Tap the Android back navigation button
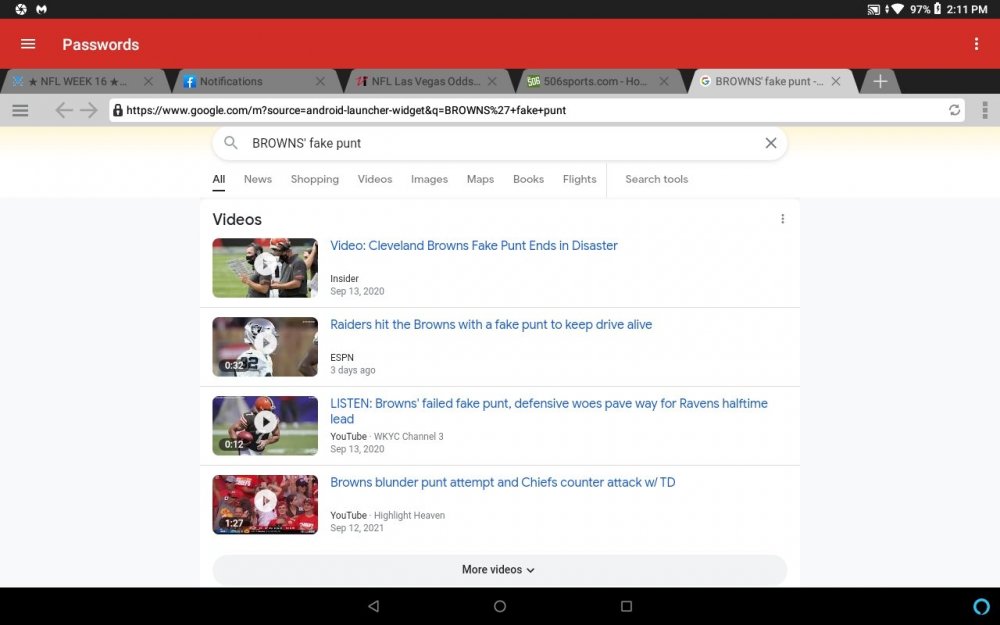This screenshot has width=1000, height=625. tap(374, 606)
